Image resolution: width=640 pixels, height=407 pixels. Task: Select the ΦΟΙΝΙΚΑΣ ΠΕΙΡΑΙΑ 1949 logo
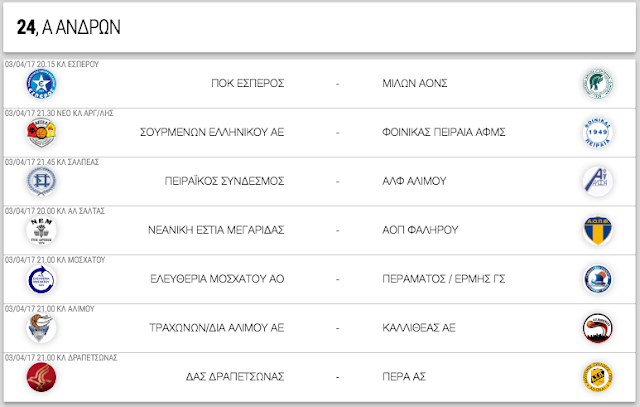click(598, 133)
